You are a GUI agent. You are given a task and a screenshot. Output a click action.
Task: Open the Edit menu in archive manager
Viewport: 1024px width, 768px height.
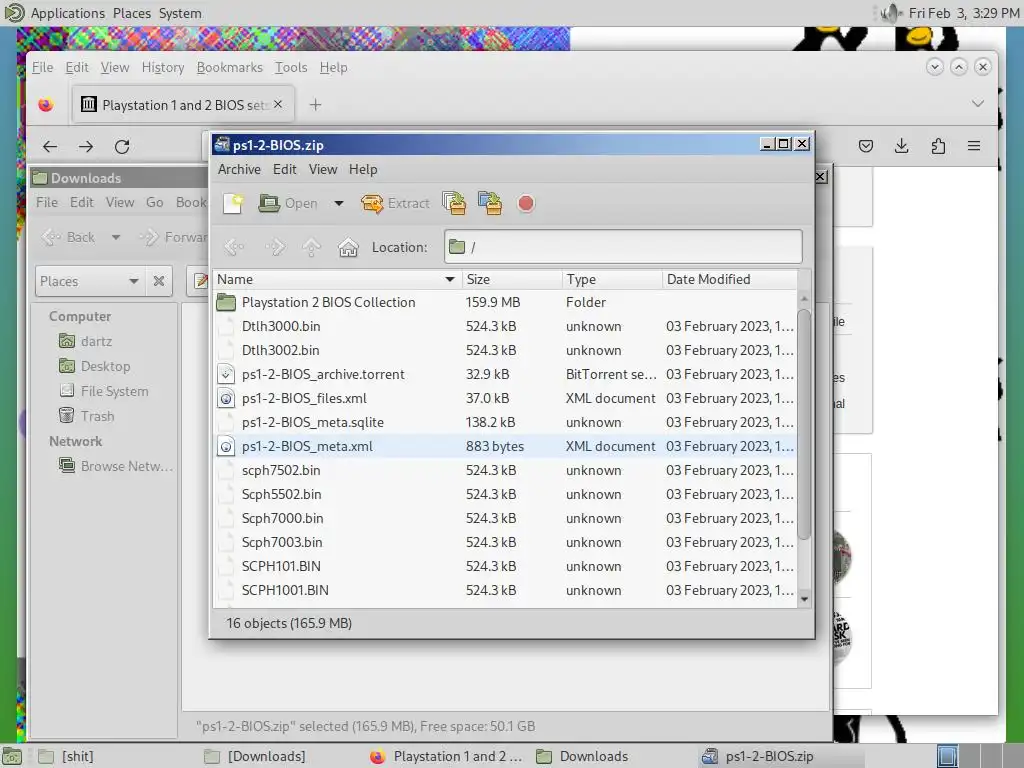(285, 170)
